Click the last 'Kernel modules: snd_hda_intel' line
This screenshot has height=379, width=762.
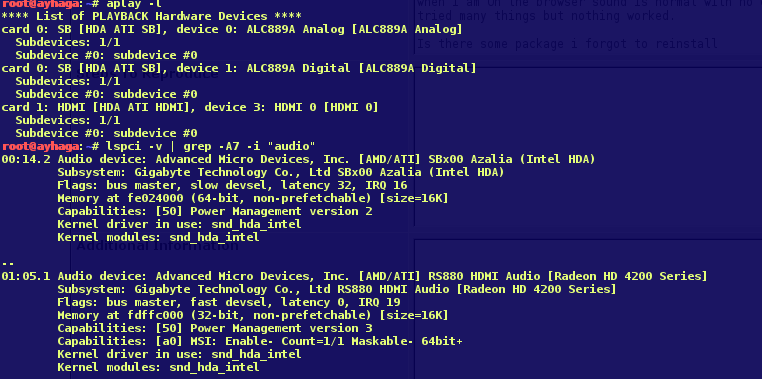tap(158, 367)
